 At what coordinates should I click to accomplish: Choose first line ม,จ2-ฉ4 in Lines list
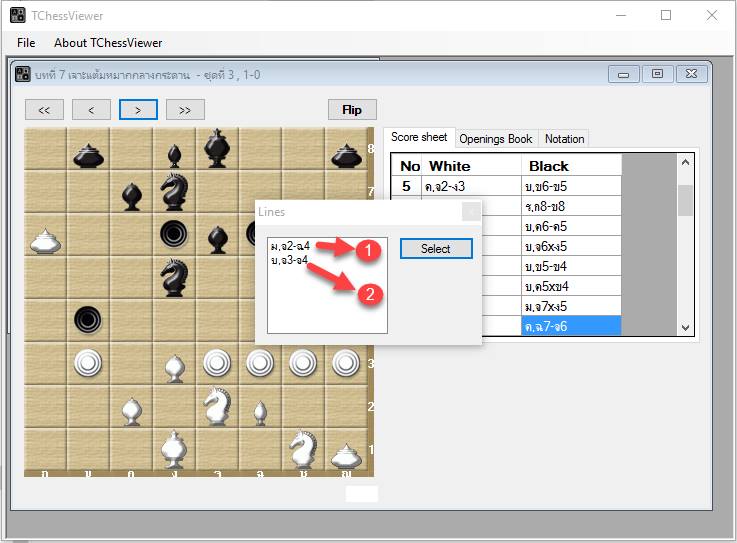(x=290, y=245)
